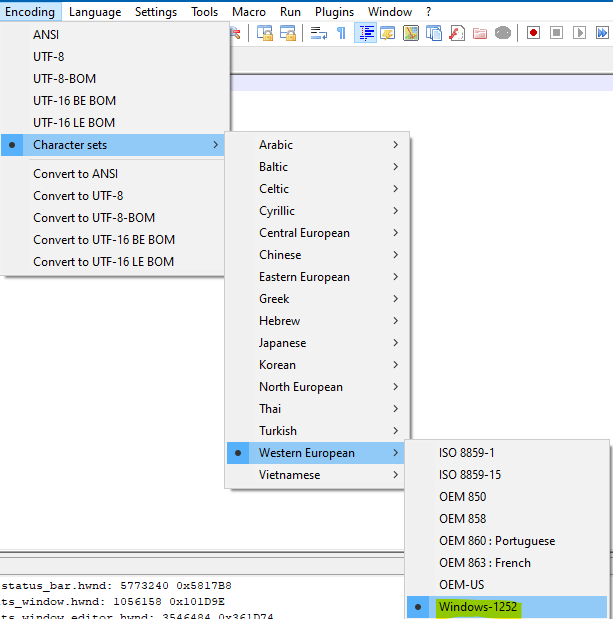Choose Convert to UTF-16 BE BOM
Viewport: 613px width, 620px height.
coord(113,240)
